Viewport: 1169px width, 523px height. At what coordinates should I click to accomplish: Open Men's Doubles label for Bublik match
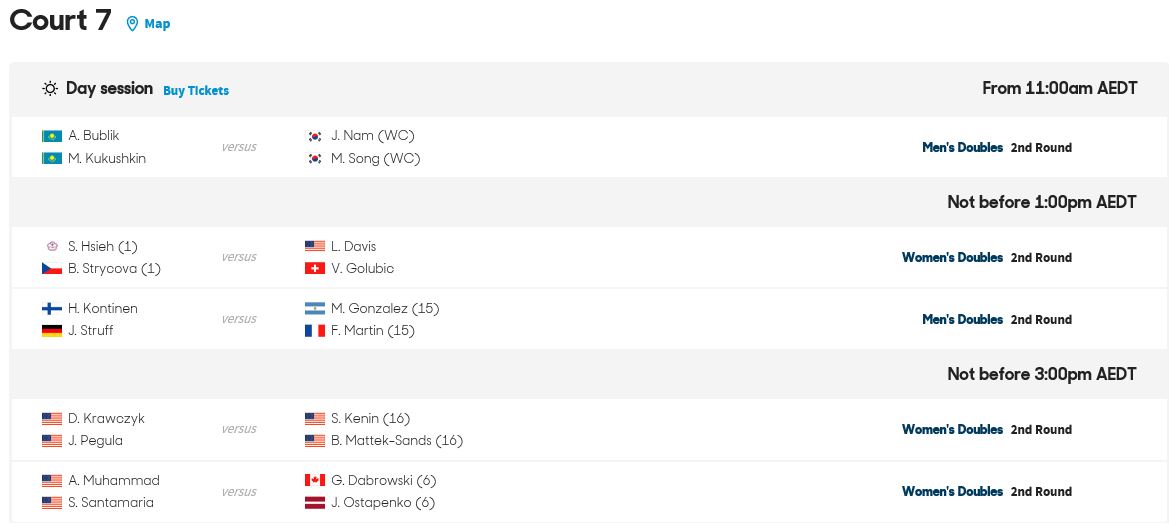[x=962, y=148]
